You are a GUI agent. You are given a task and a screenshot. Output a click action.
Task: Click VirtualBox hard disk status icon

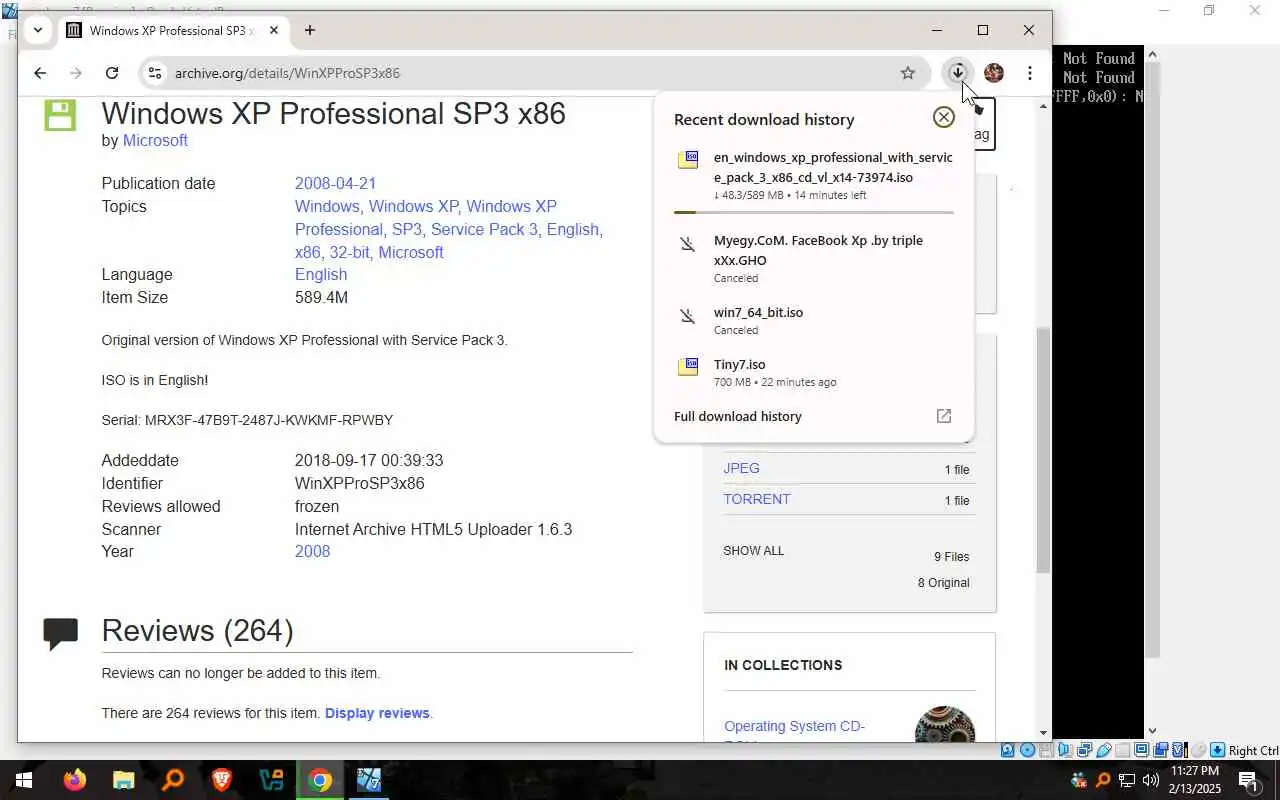coord(1007,750)
